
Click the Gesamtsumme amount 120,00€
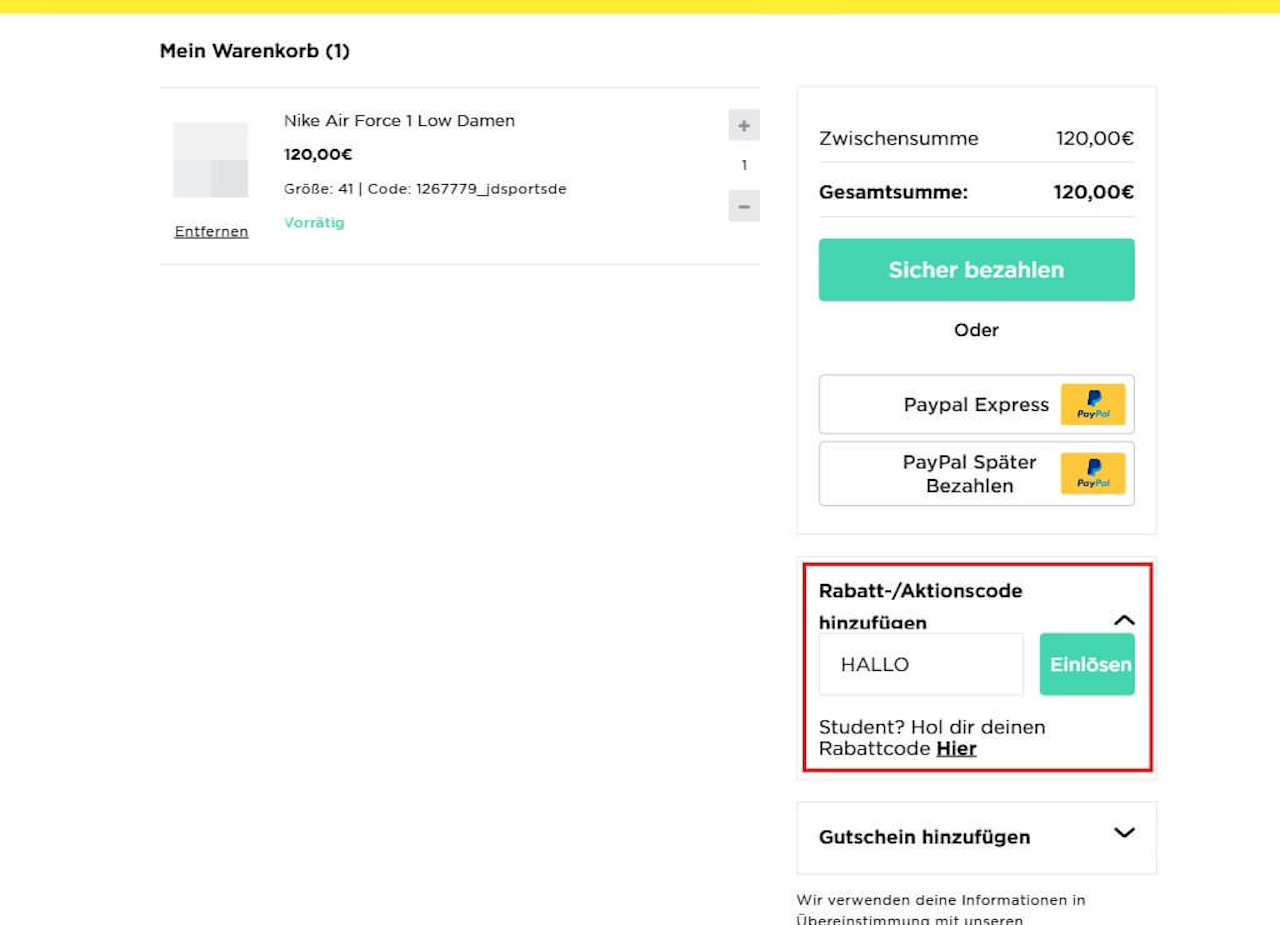tap(1094, 193)
